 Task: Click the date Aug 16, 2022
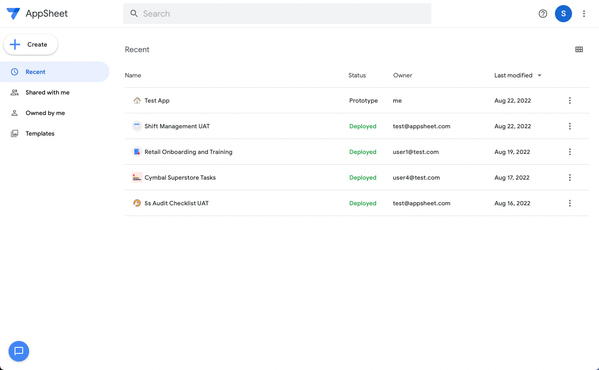pos(512,203)
